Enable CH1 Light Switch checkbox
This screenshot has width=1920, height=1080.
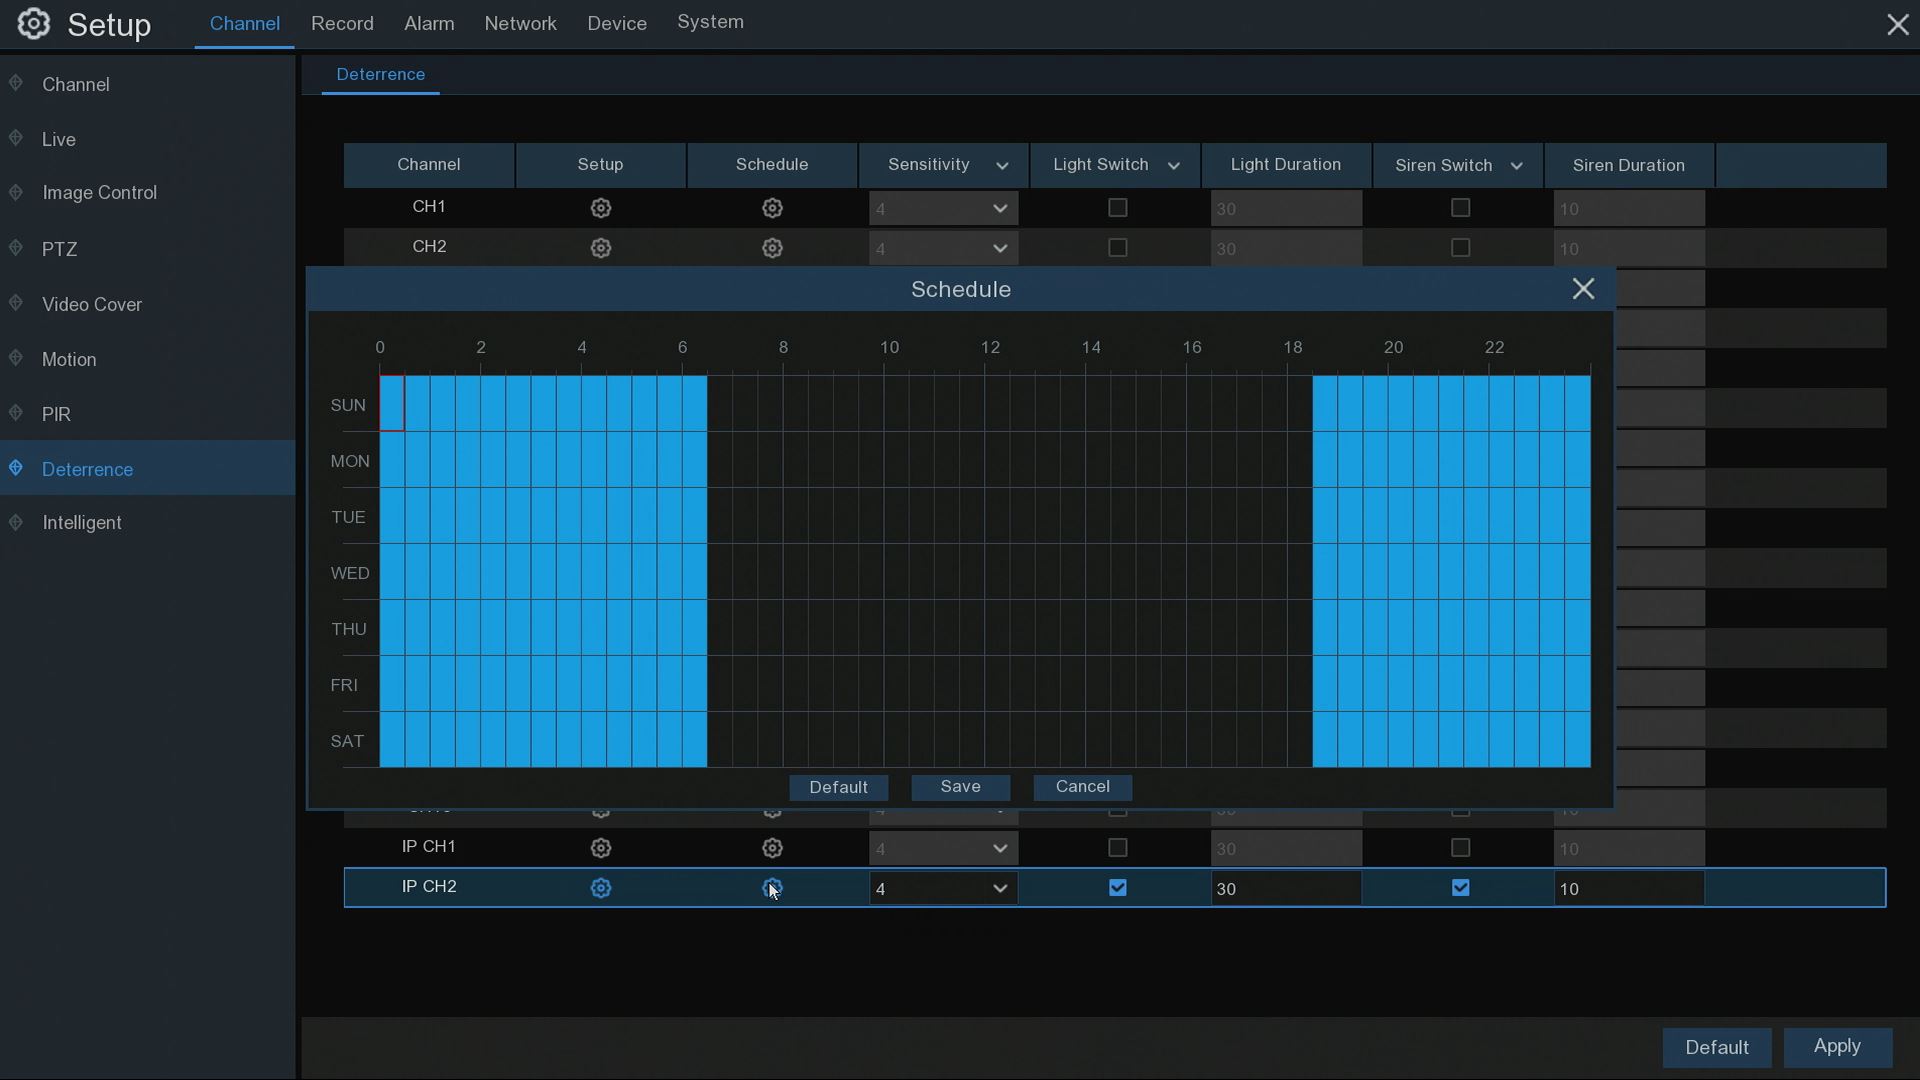(x=1118, y=208)
